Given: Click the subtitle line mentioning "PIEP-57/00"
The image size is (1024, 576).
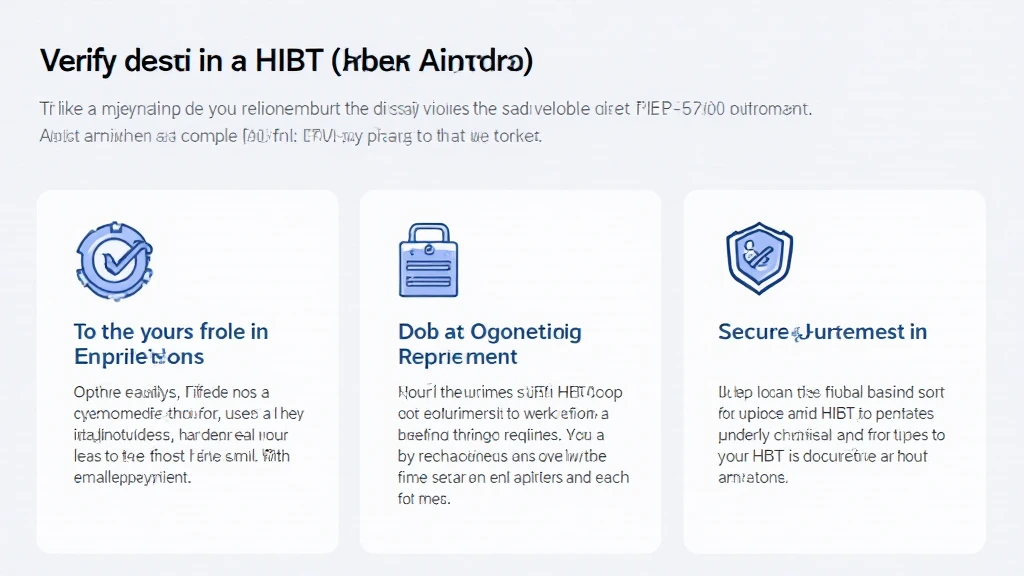Looking at the screenshot, I should 426,108.
